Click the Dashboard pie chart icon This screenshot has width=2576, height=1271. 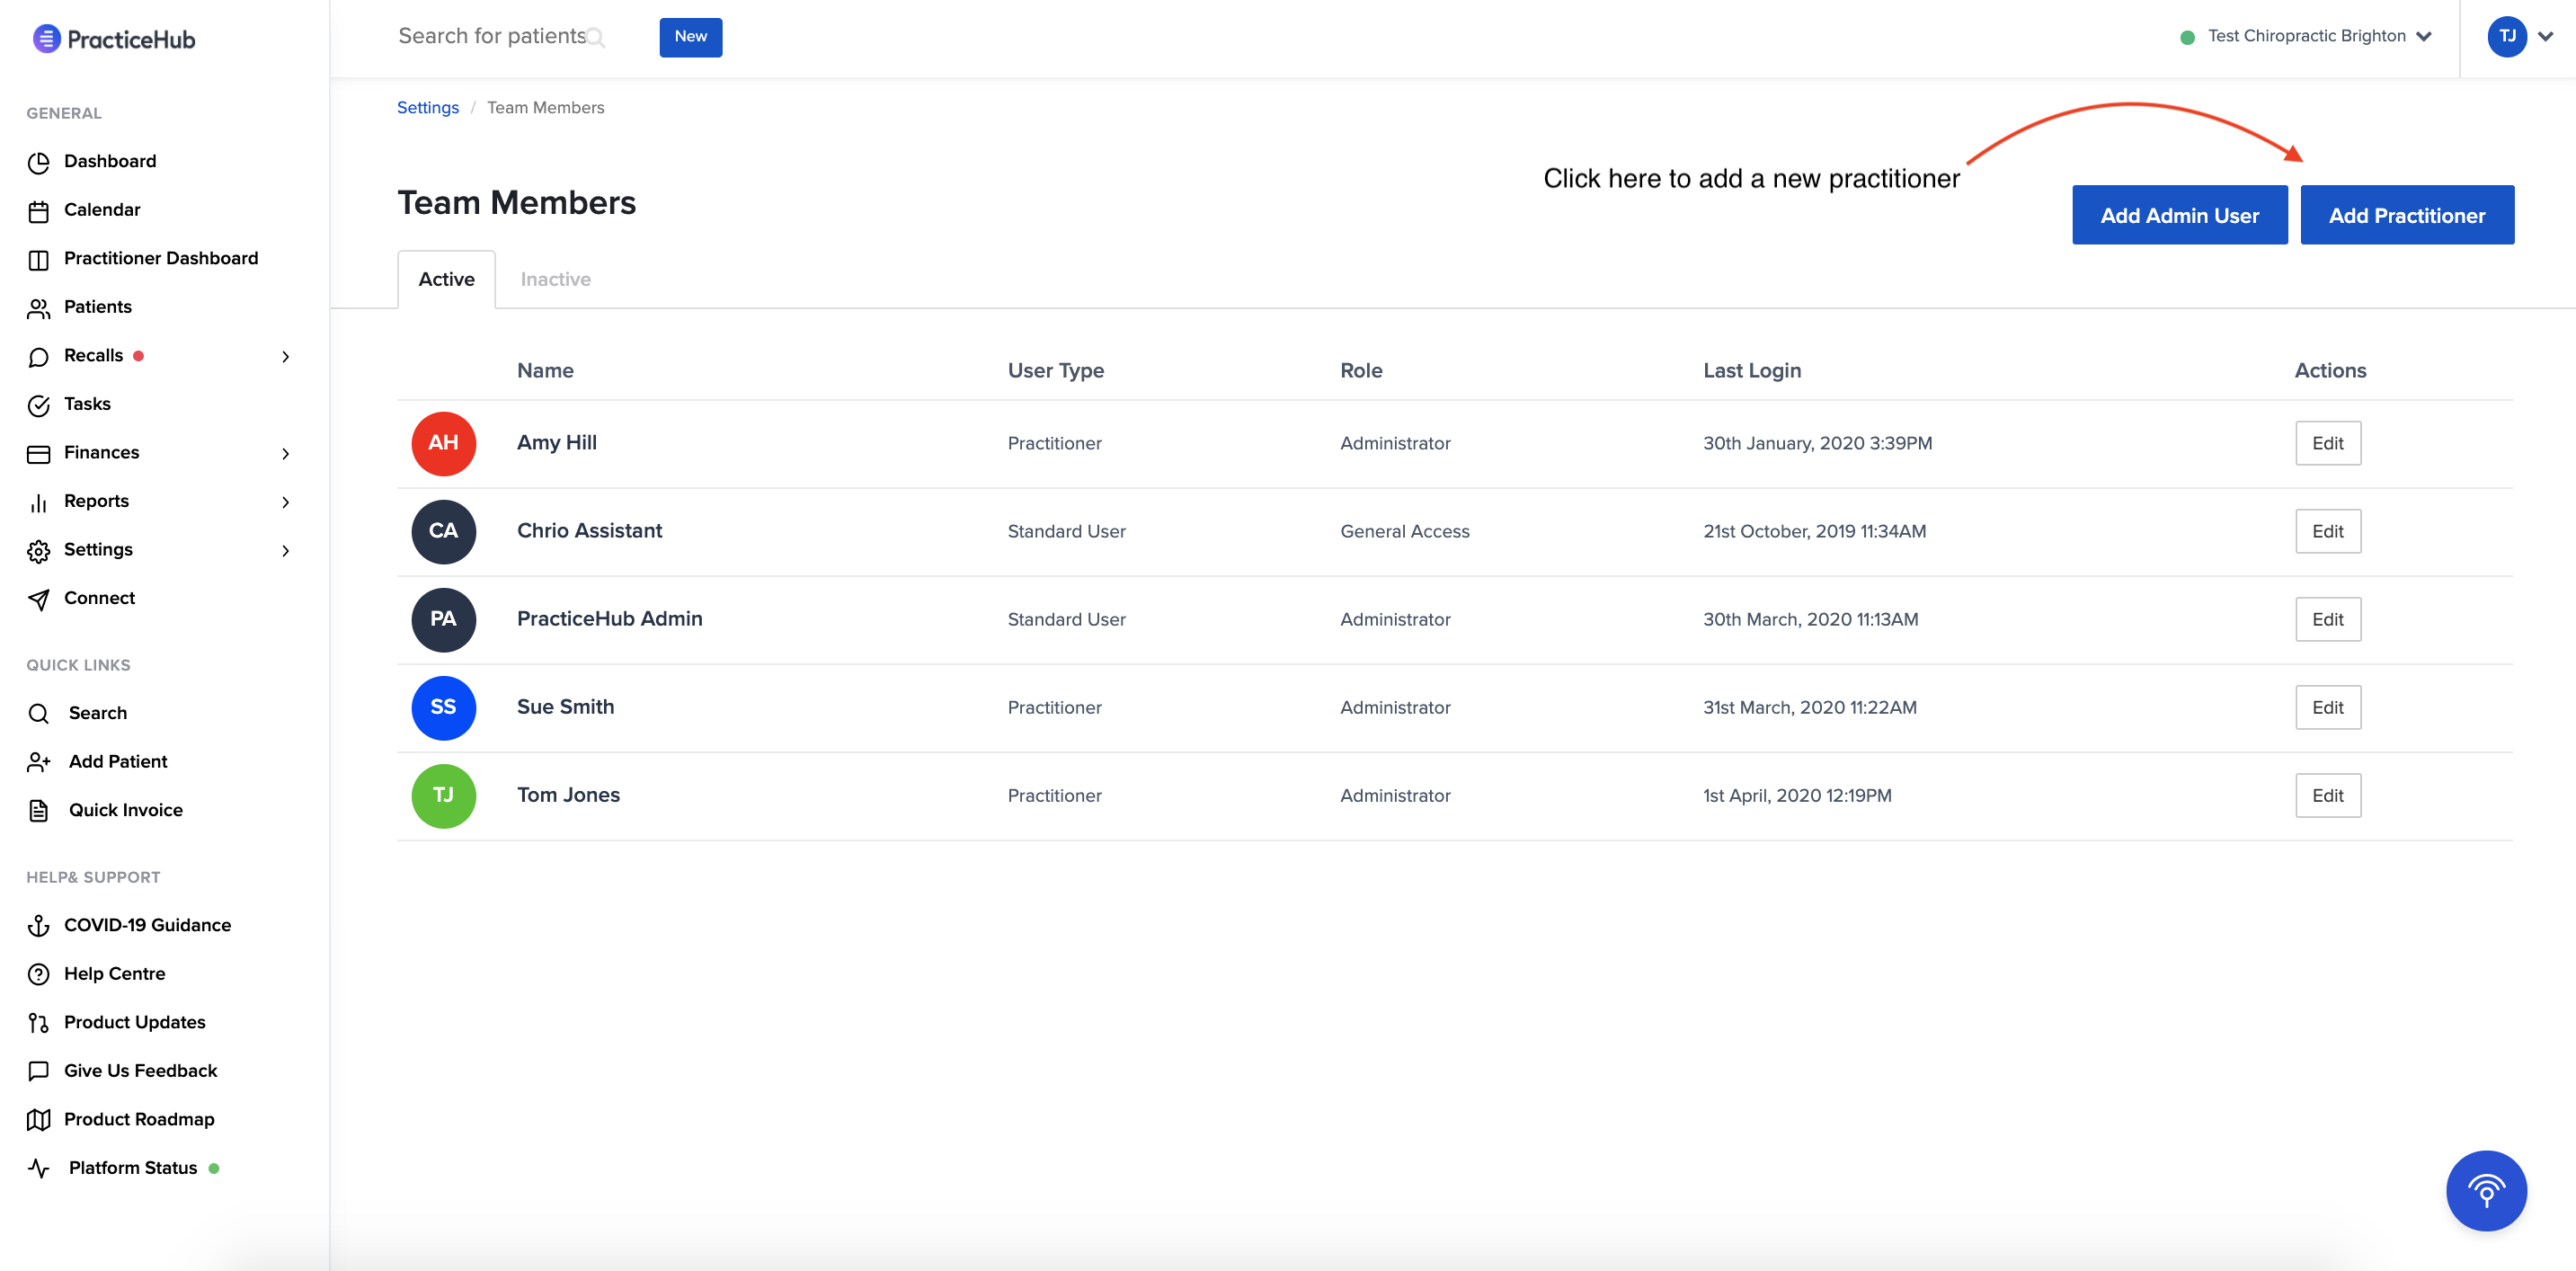[x=39, y=162]
